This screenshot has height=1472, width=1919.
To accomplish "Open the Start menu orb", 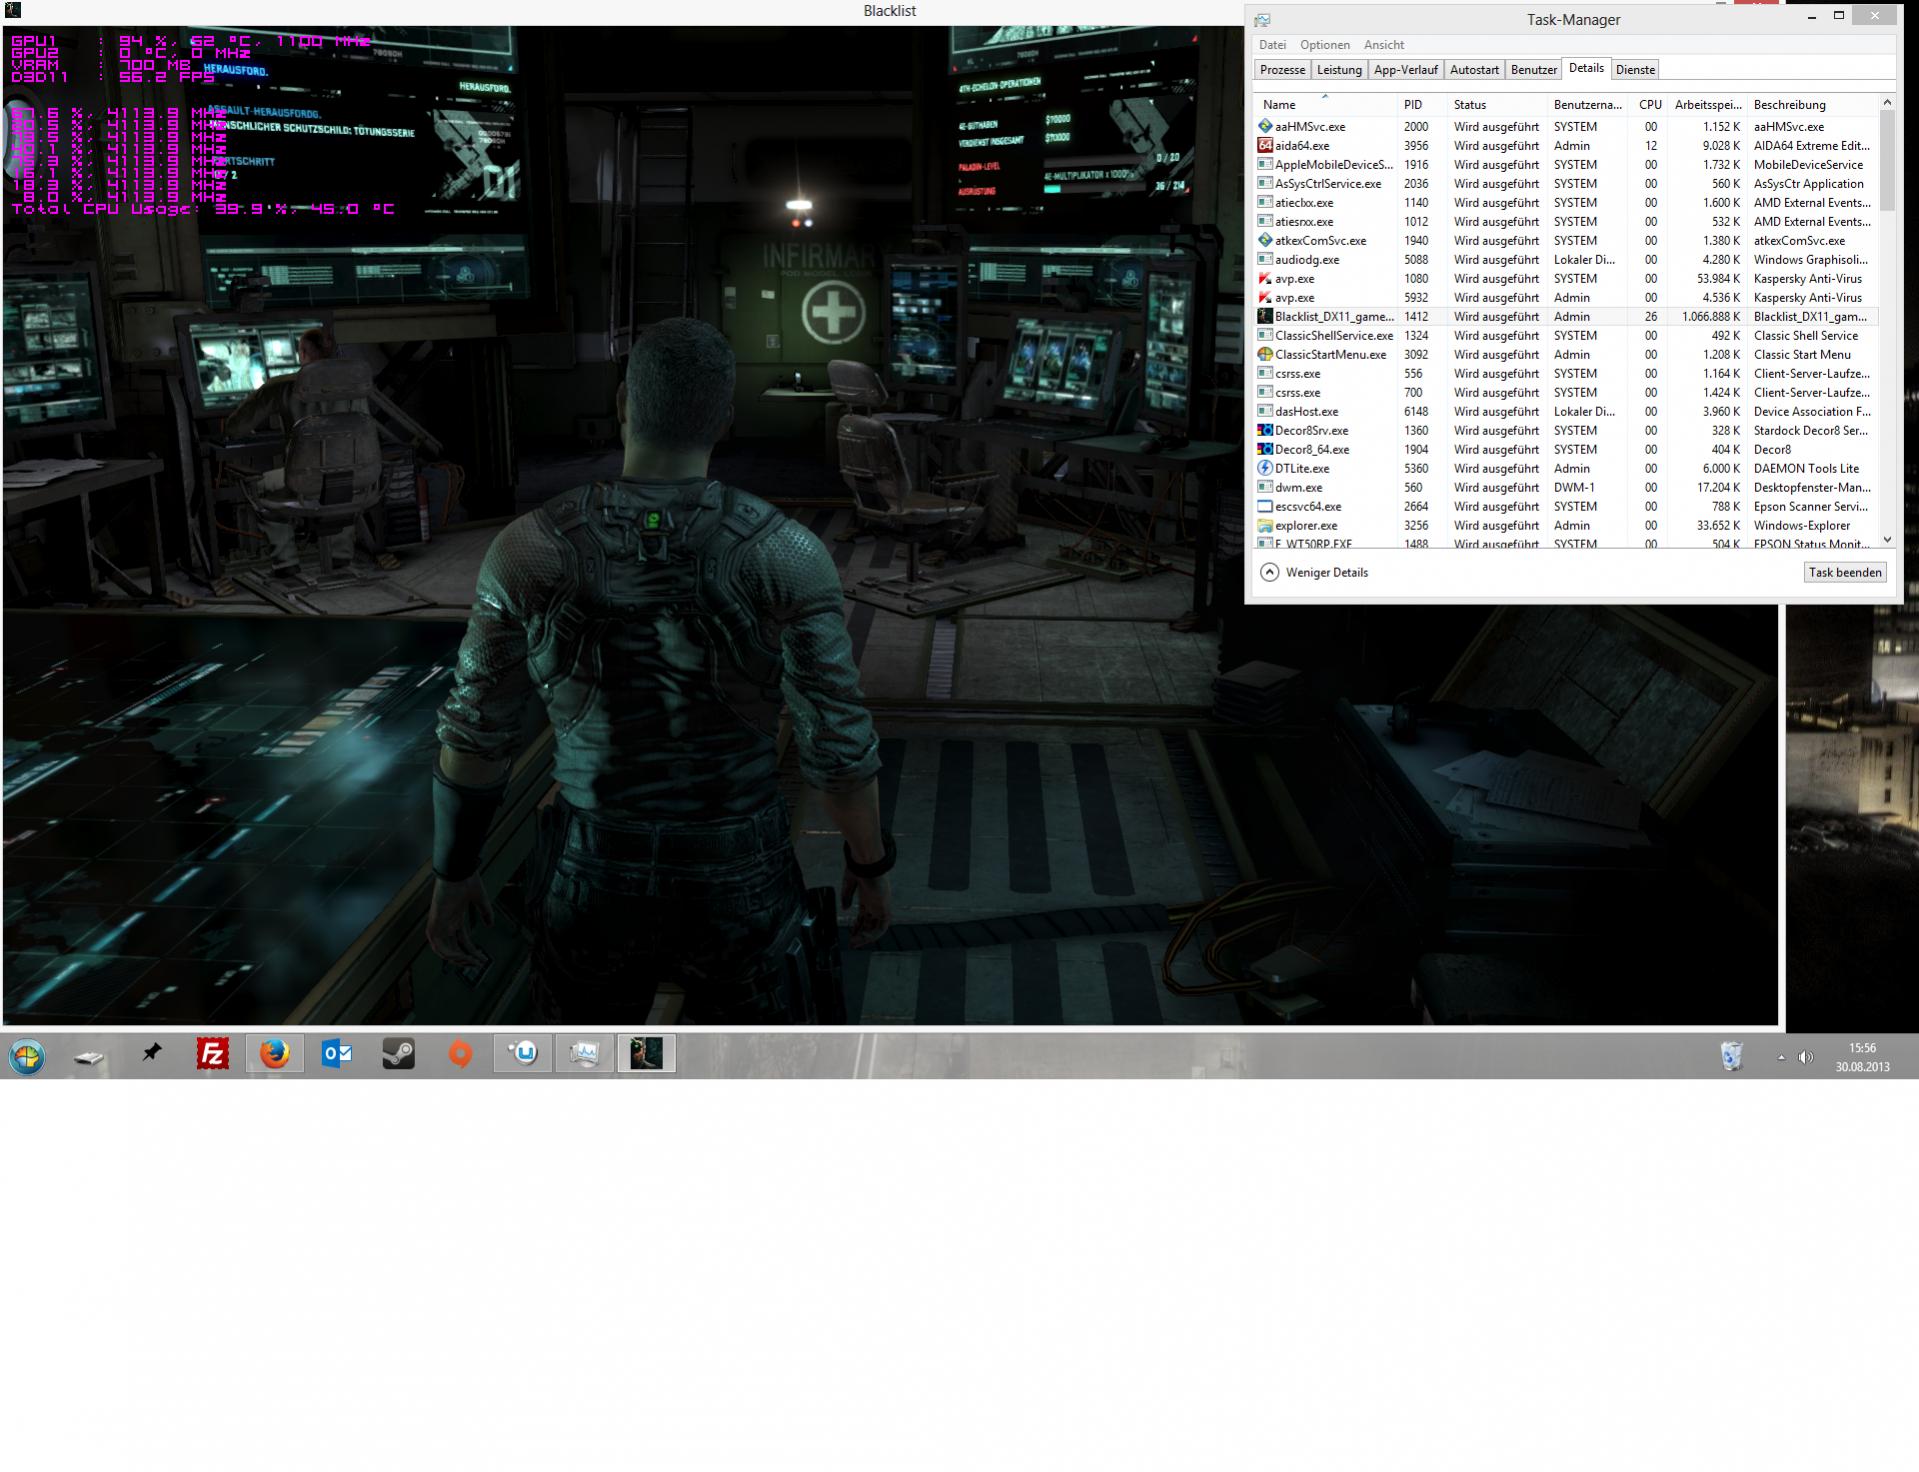I will [27, 1056].
